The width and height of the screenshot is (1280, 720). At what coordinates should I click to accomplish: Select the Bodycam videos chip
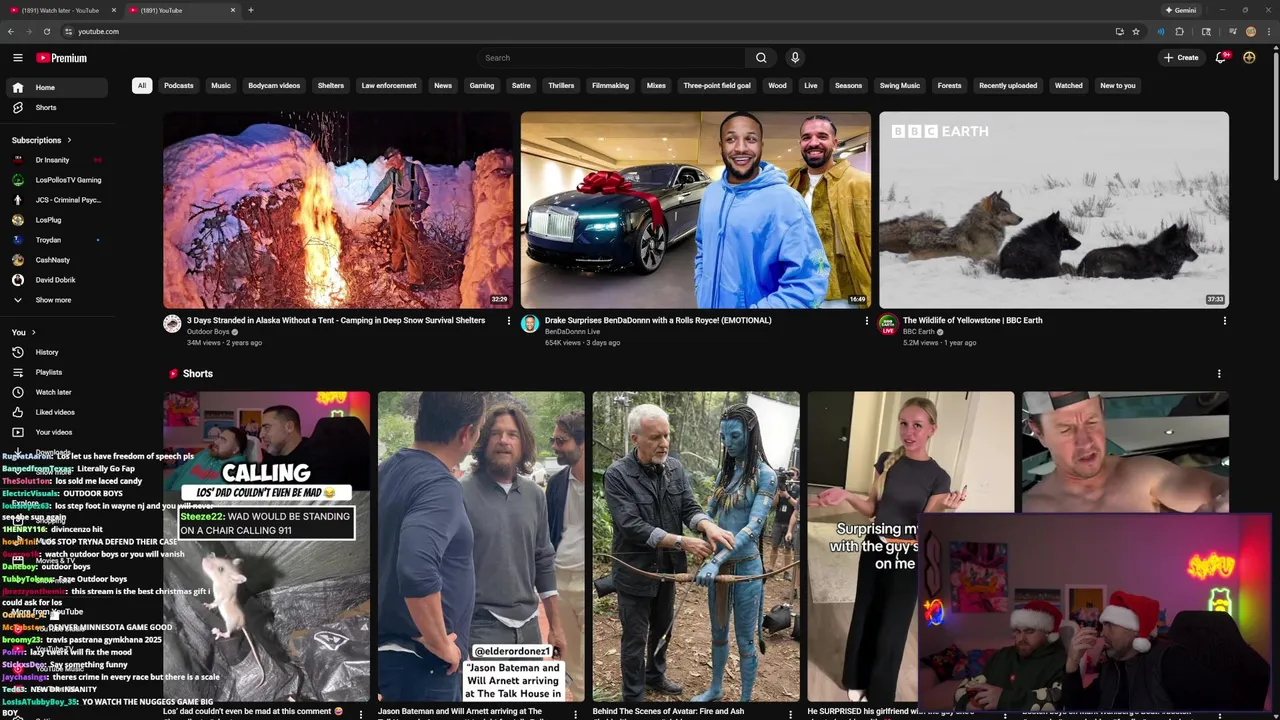274,86
